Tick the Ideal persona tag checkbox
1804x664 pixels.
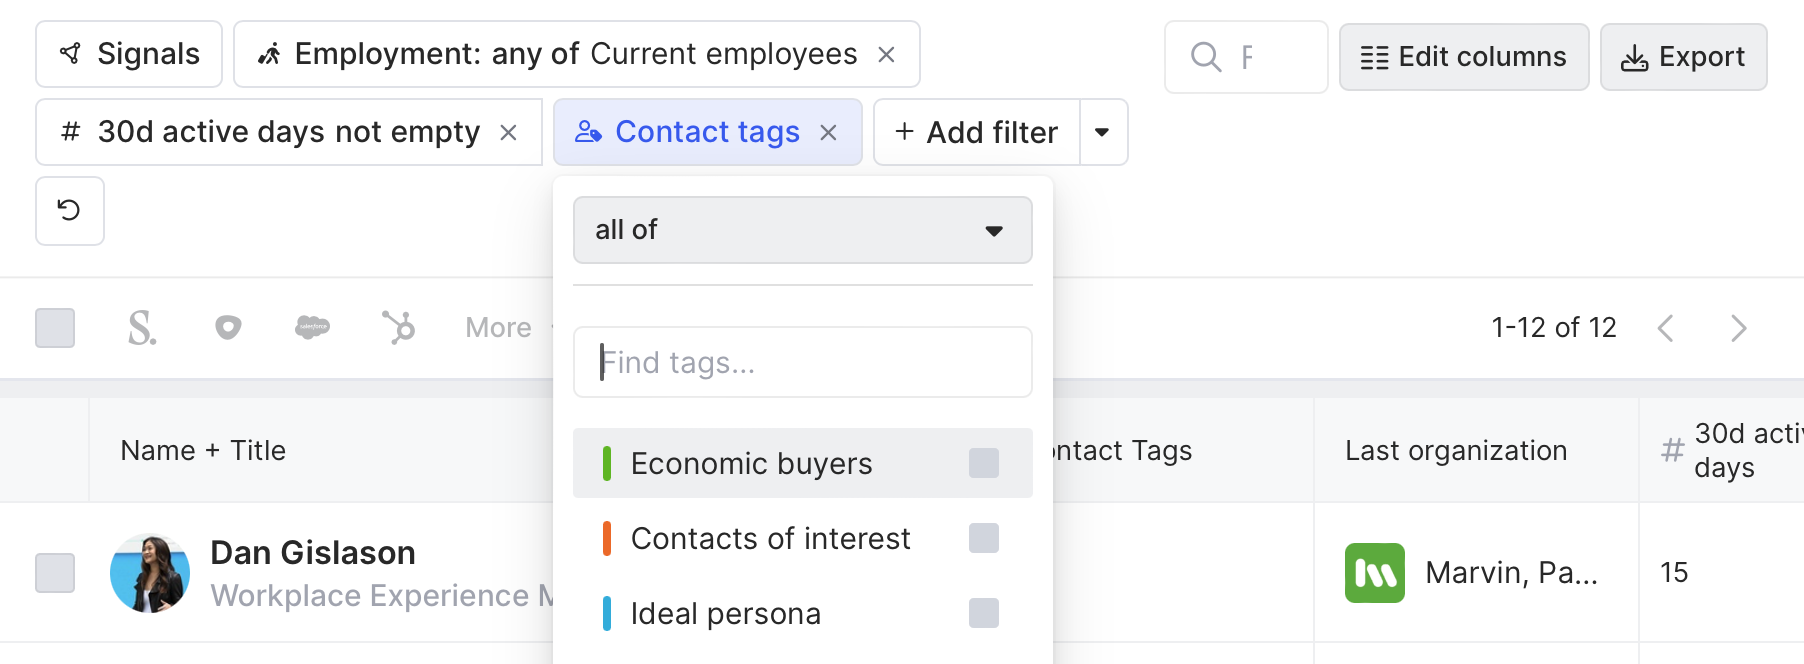tap(983, 613)
